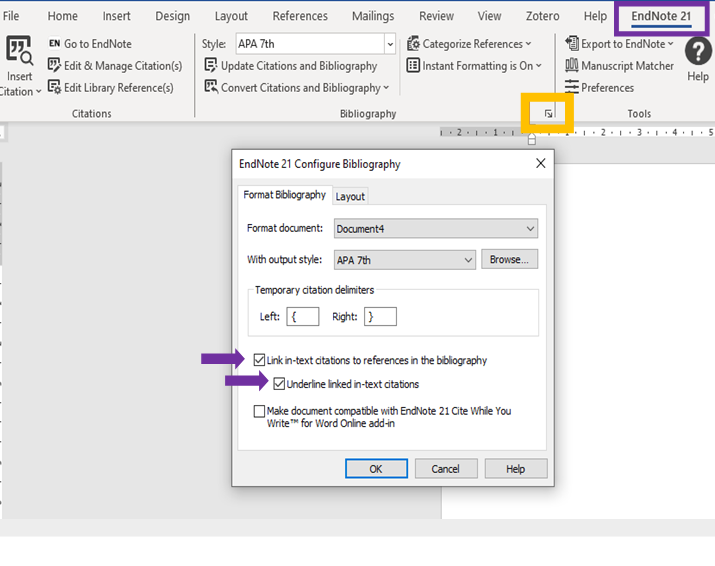Viewport: 715px width, 566px height.
Task: Click Go to EndNote icon
Action: 55,44
